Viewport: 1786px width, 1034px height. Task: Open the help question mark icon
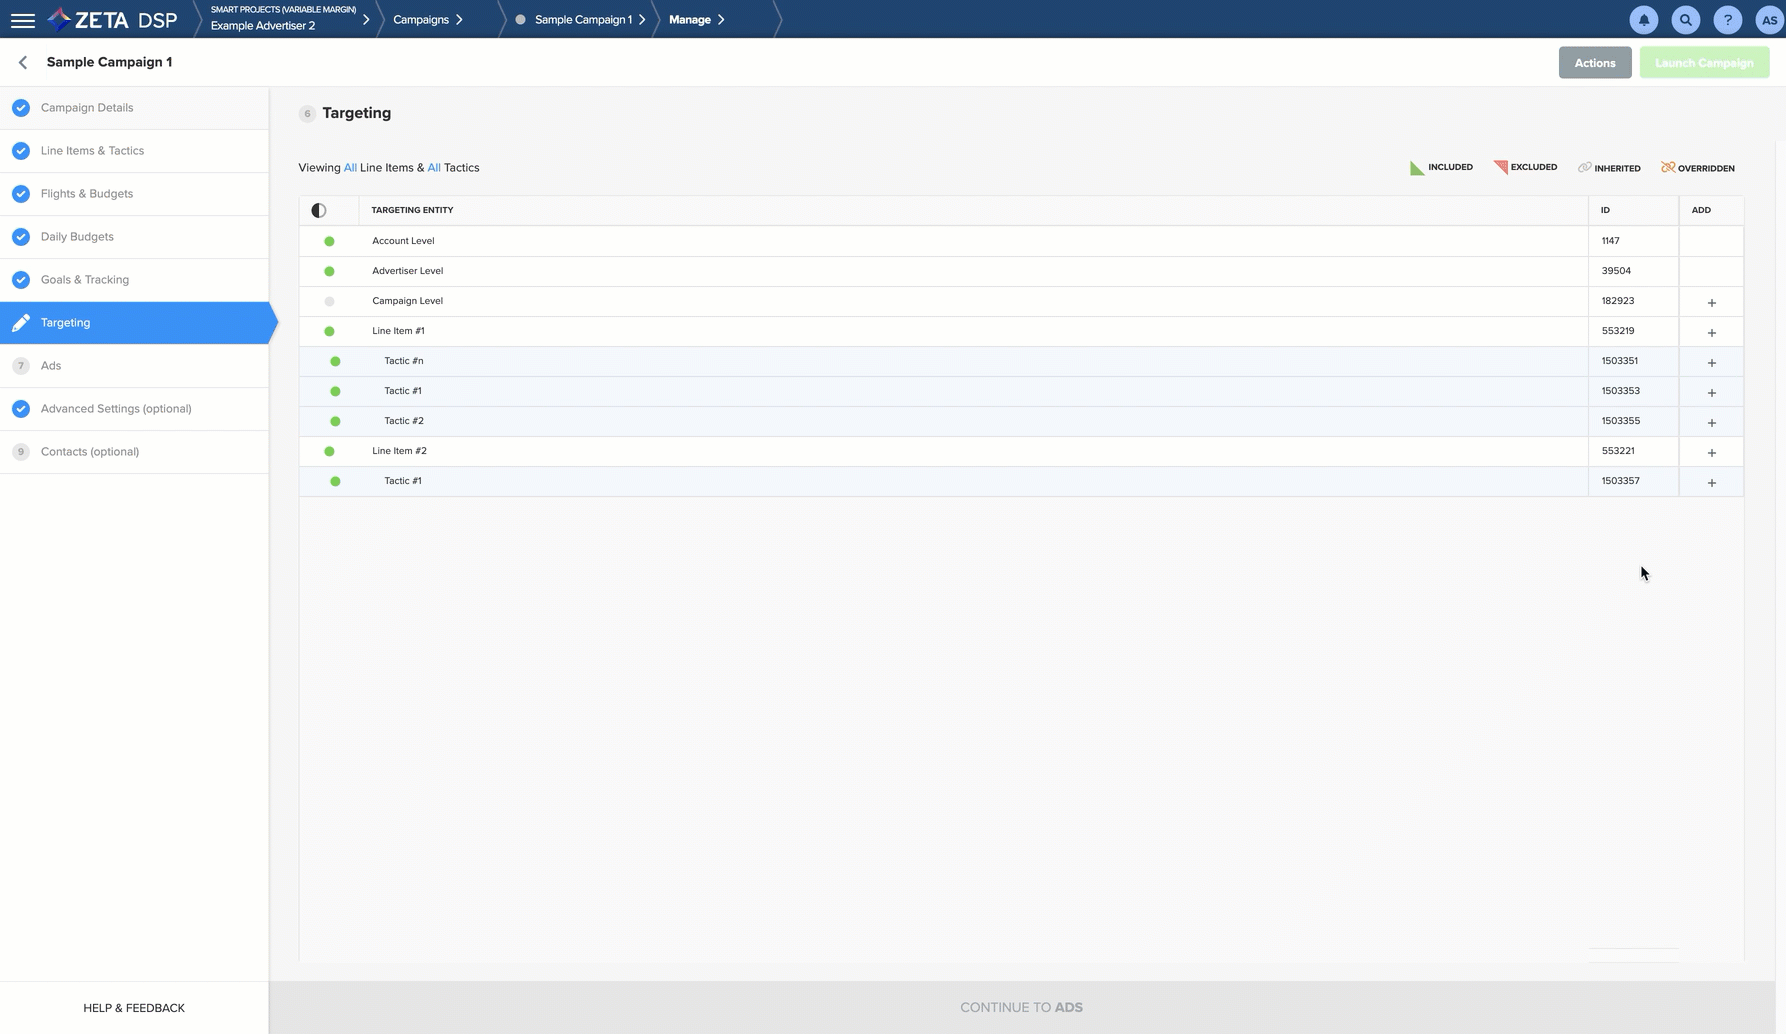[1727, 20]
